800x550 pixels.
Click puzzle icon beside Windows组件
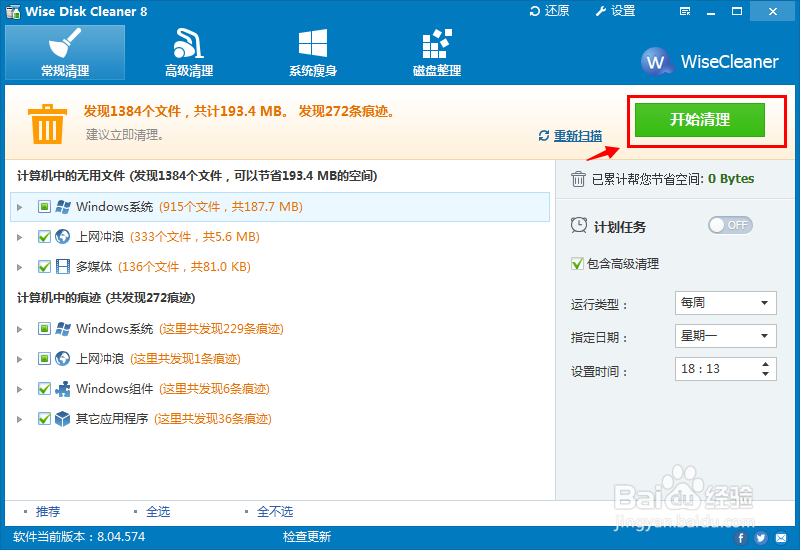tap(63, 389)
